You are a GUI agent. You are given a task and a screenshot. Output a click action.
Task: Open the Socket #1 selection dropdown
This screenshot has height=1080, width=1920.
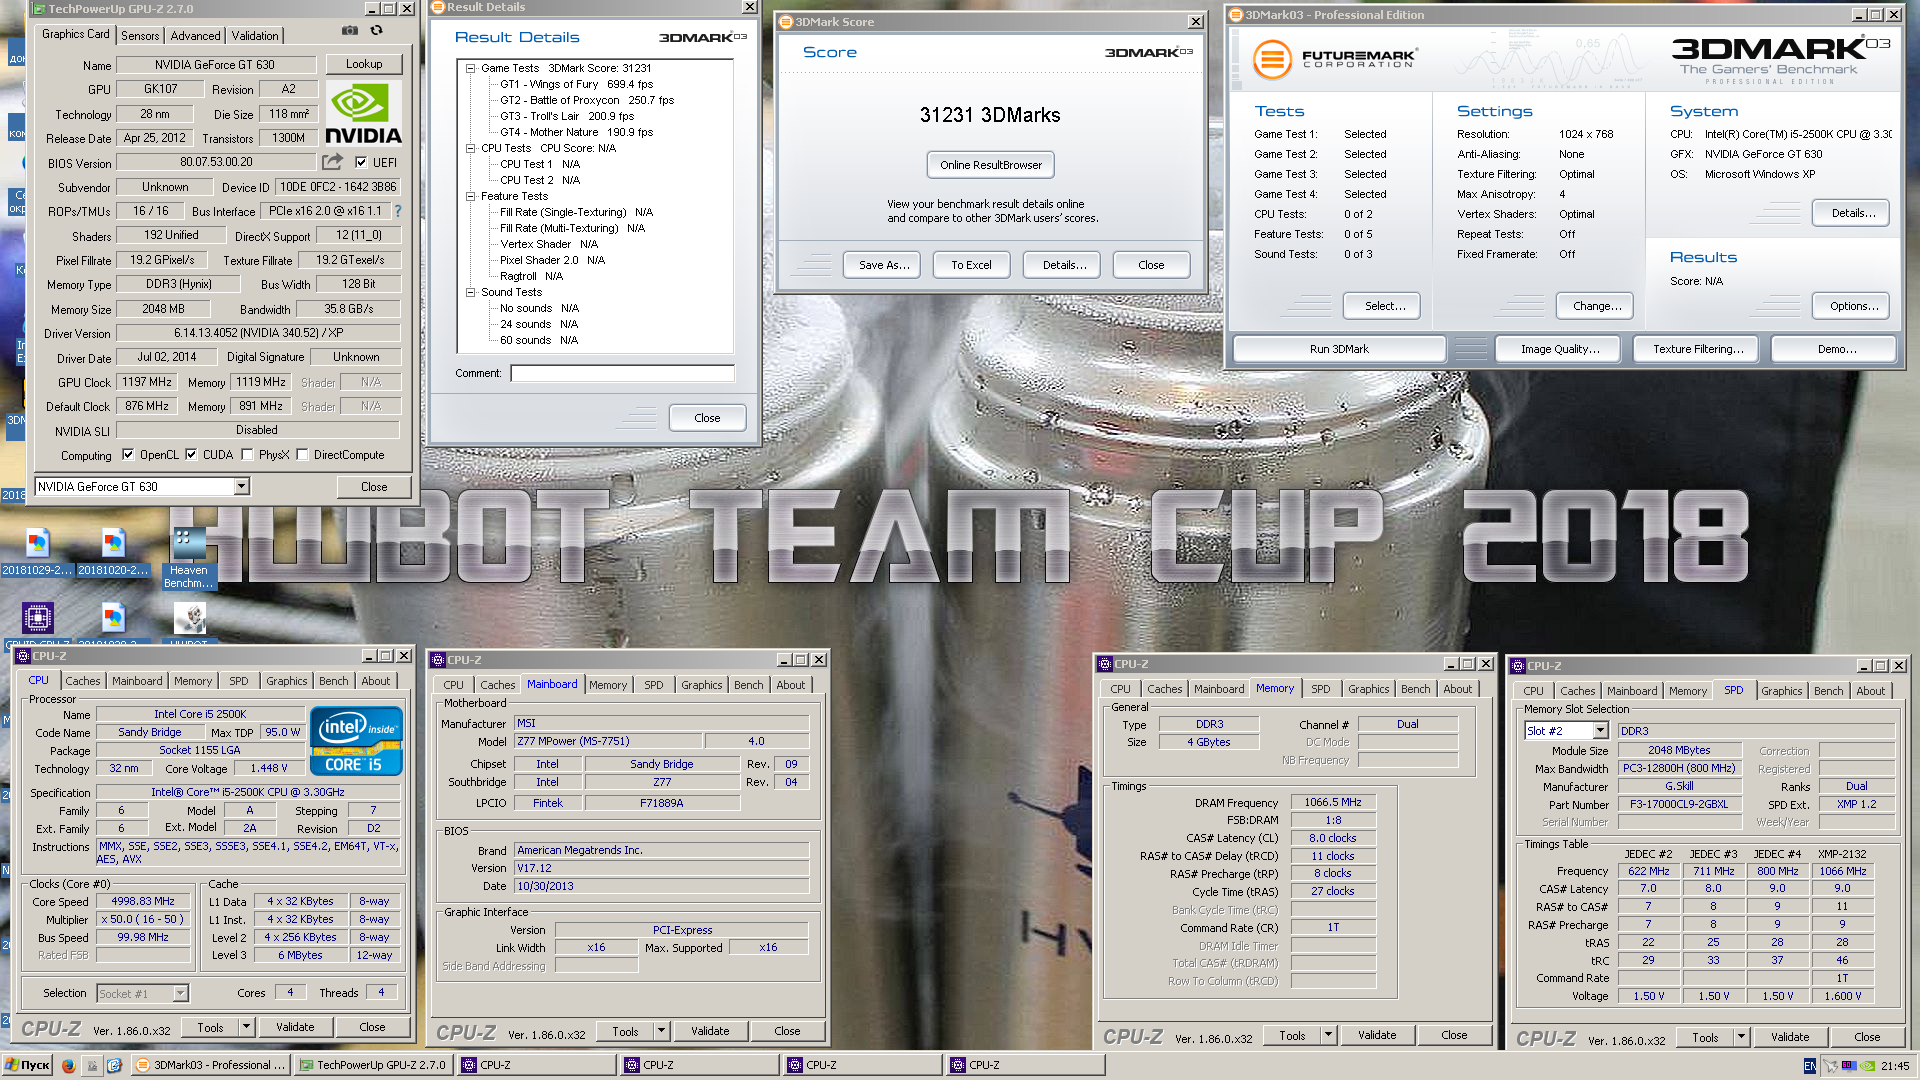click(x=180, y=993)
